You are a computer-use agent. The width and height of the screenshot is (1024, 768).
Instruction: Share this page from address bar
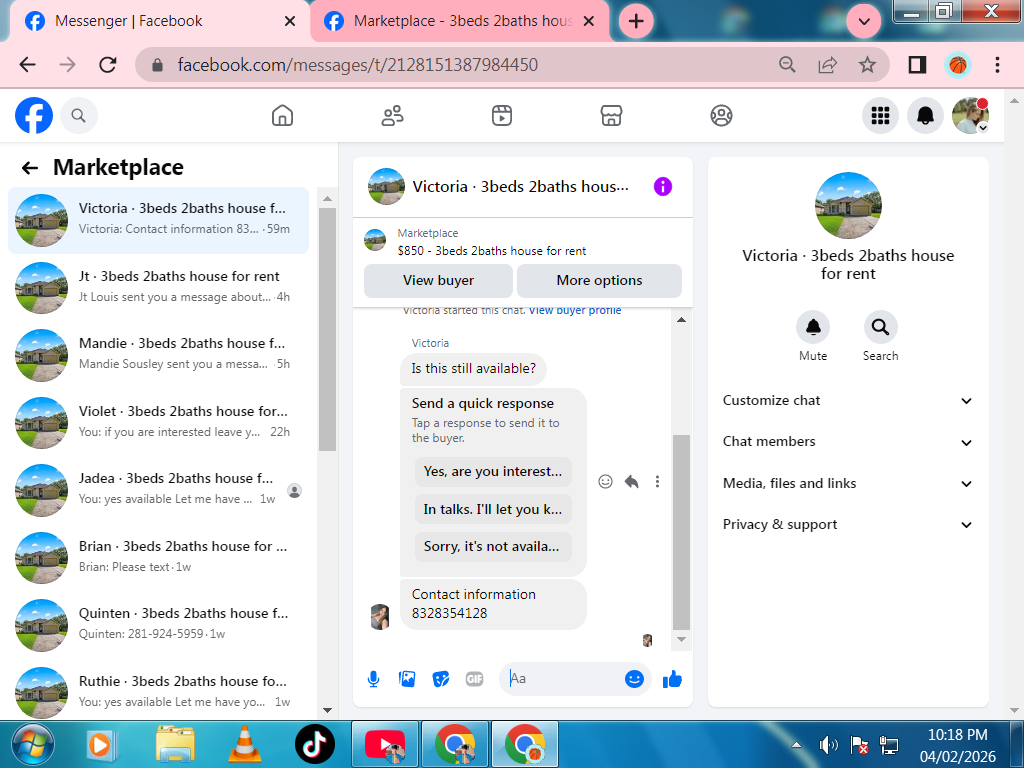tap(827, 65)
